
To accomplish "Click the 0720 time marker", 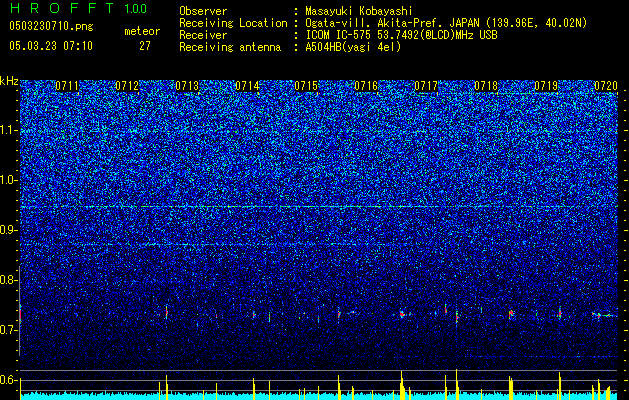I will pos(606,86).
